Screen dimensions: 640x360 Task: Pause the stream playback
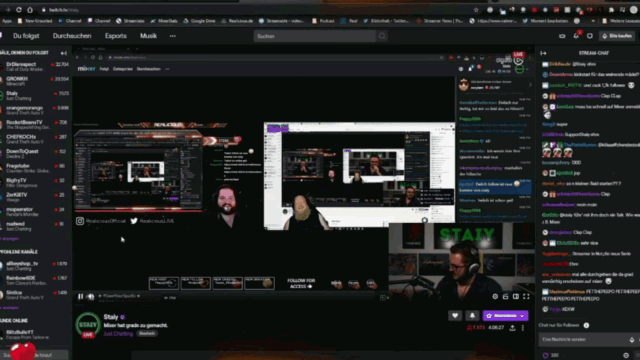(80, 297)
